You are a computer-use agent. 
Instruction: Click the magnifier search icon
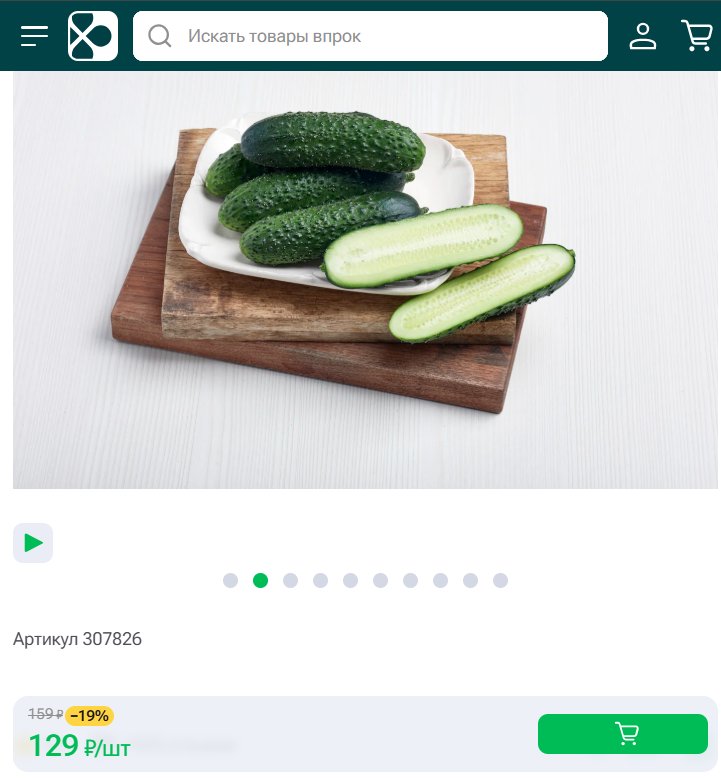click(x=160, y=36)
